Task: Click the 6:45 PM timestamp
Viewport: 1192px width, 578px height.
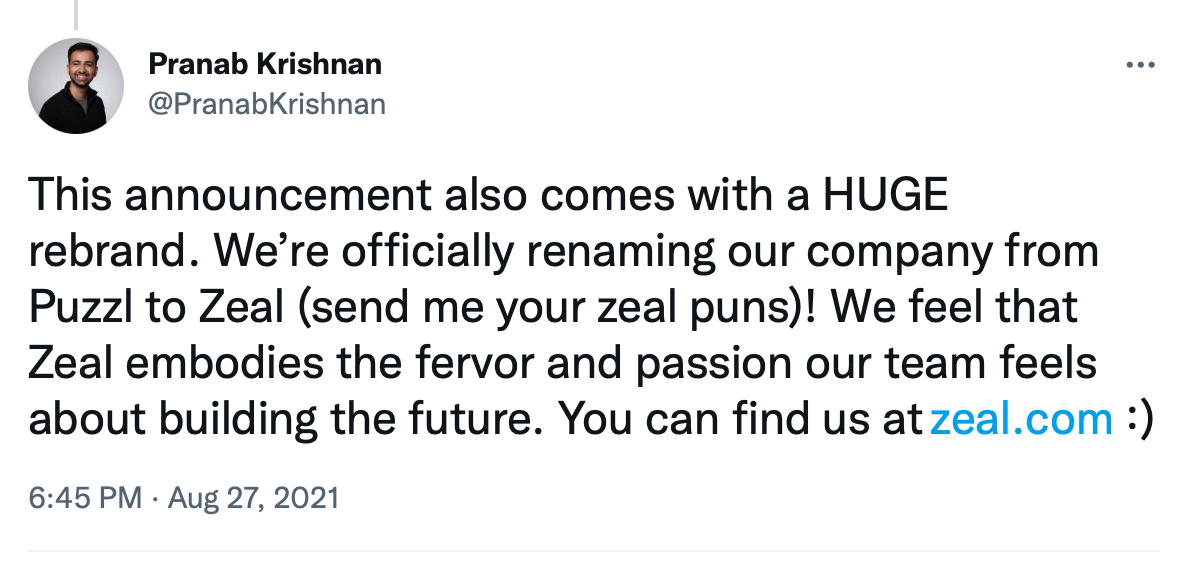Action: pyautogui.click(x=84, y=497)
